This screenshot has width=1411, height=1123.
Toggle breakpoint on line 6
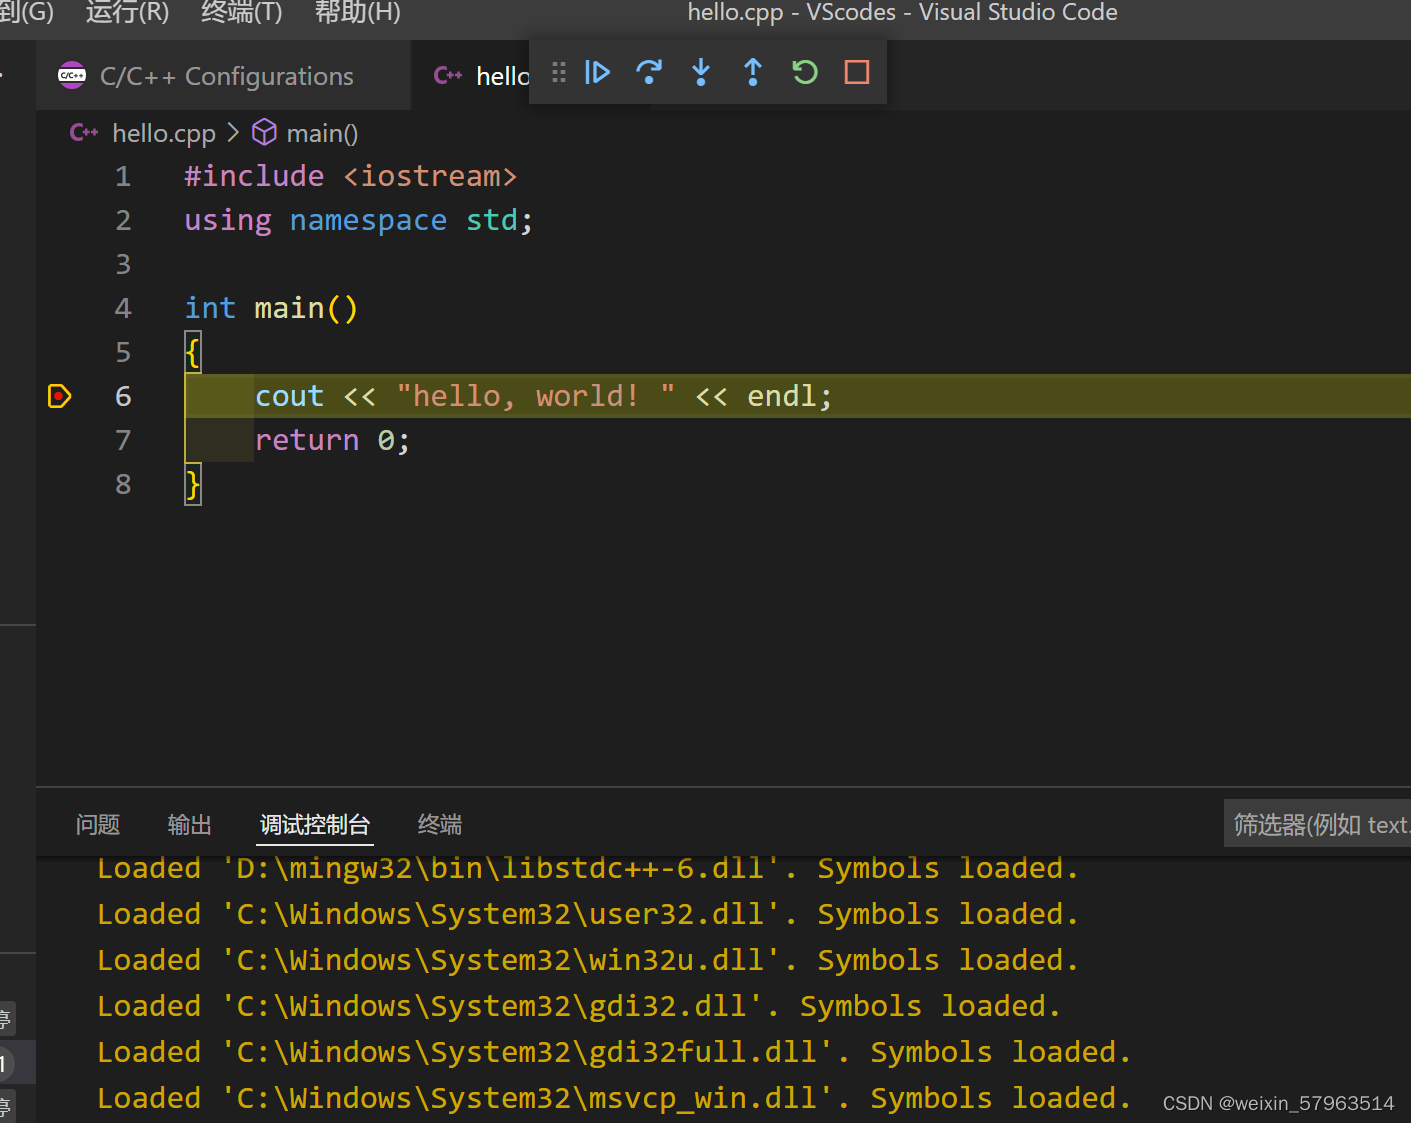coord(60,397)
